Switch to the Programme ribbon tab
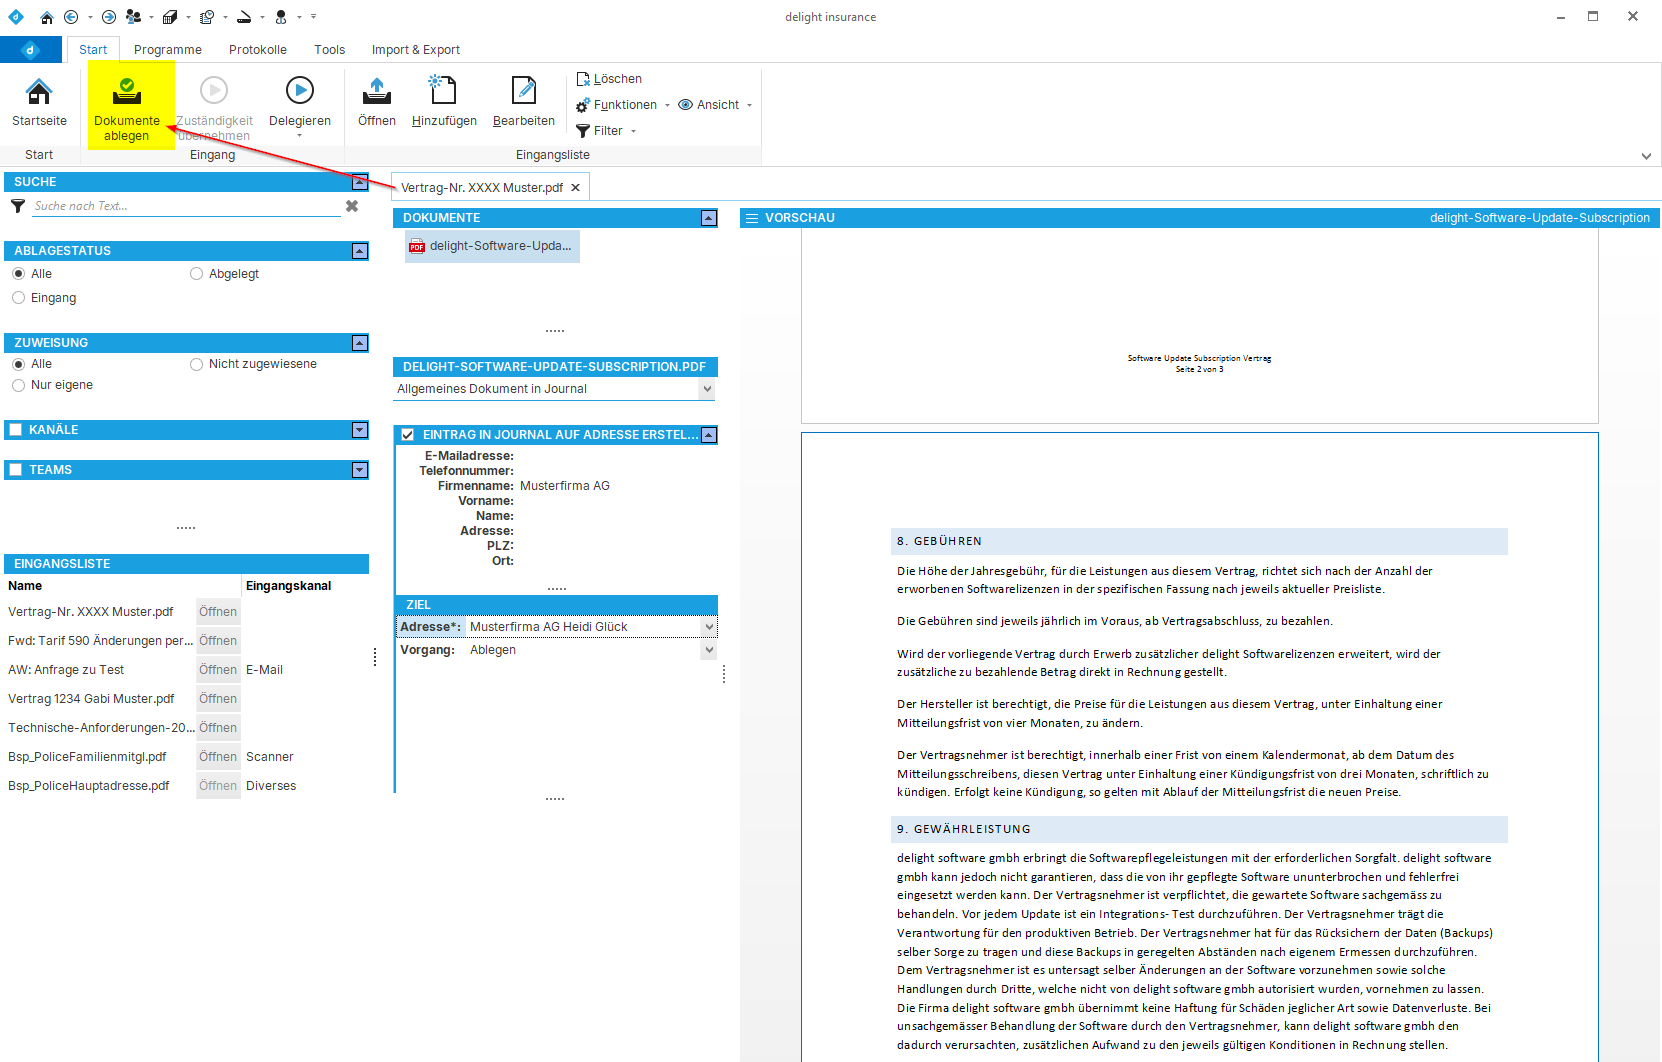This screenshot has width=1662, height=1062. tap(168, 50)
